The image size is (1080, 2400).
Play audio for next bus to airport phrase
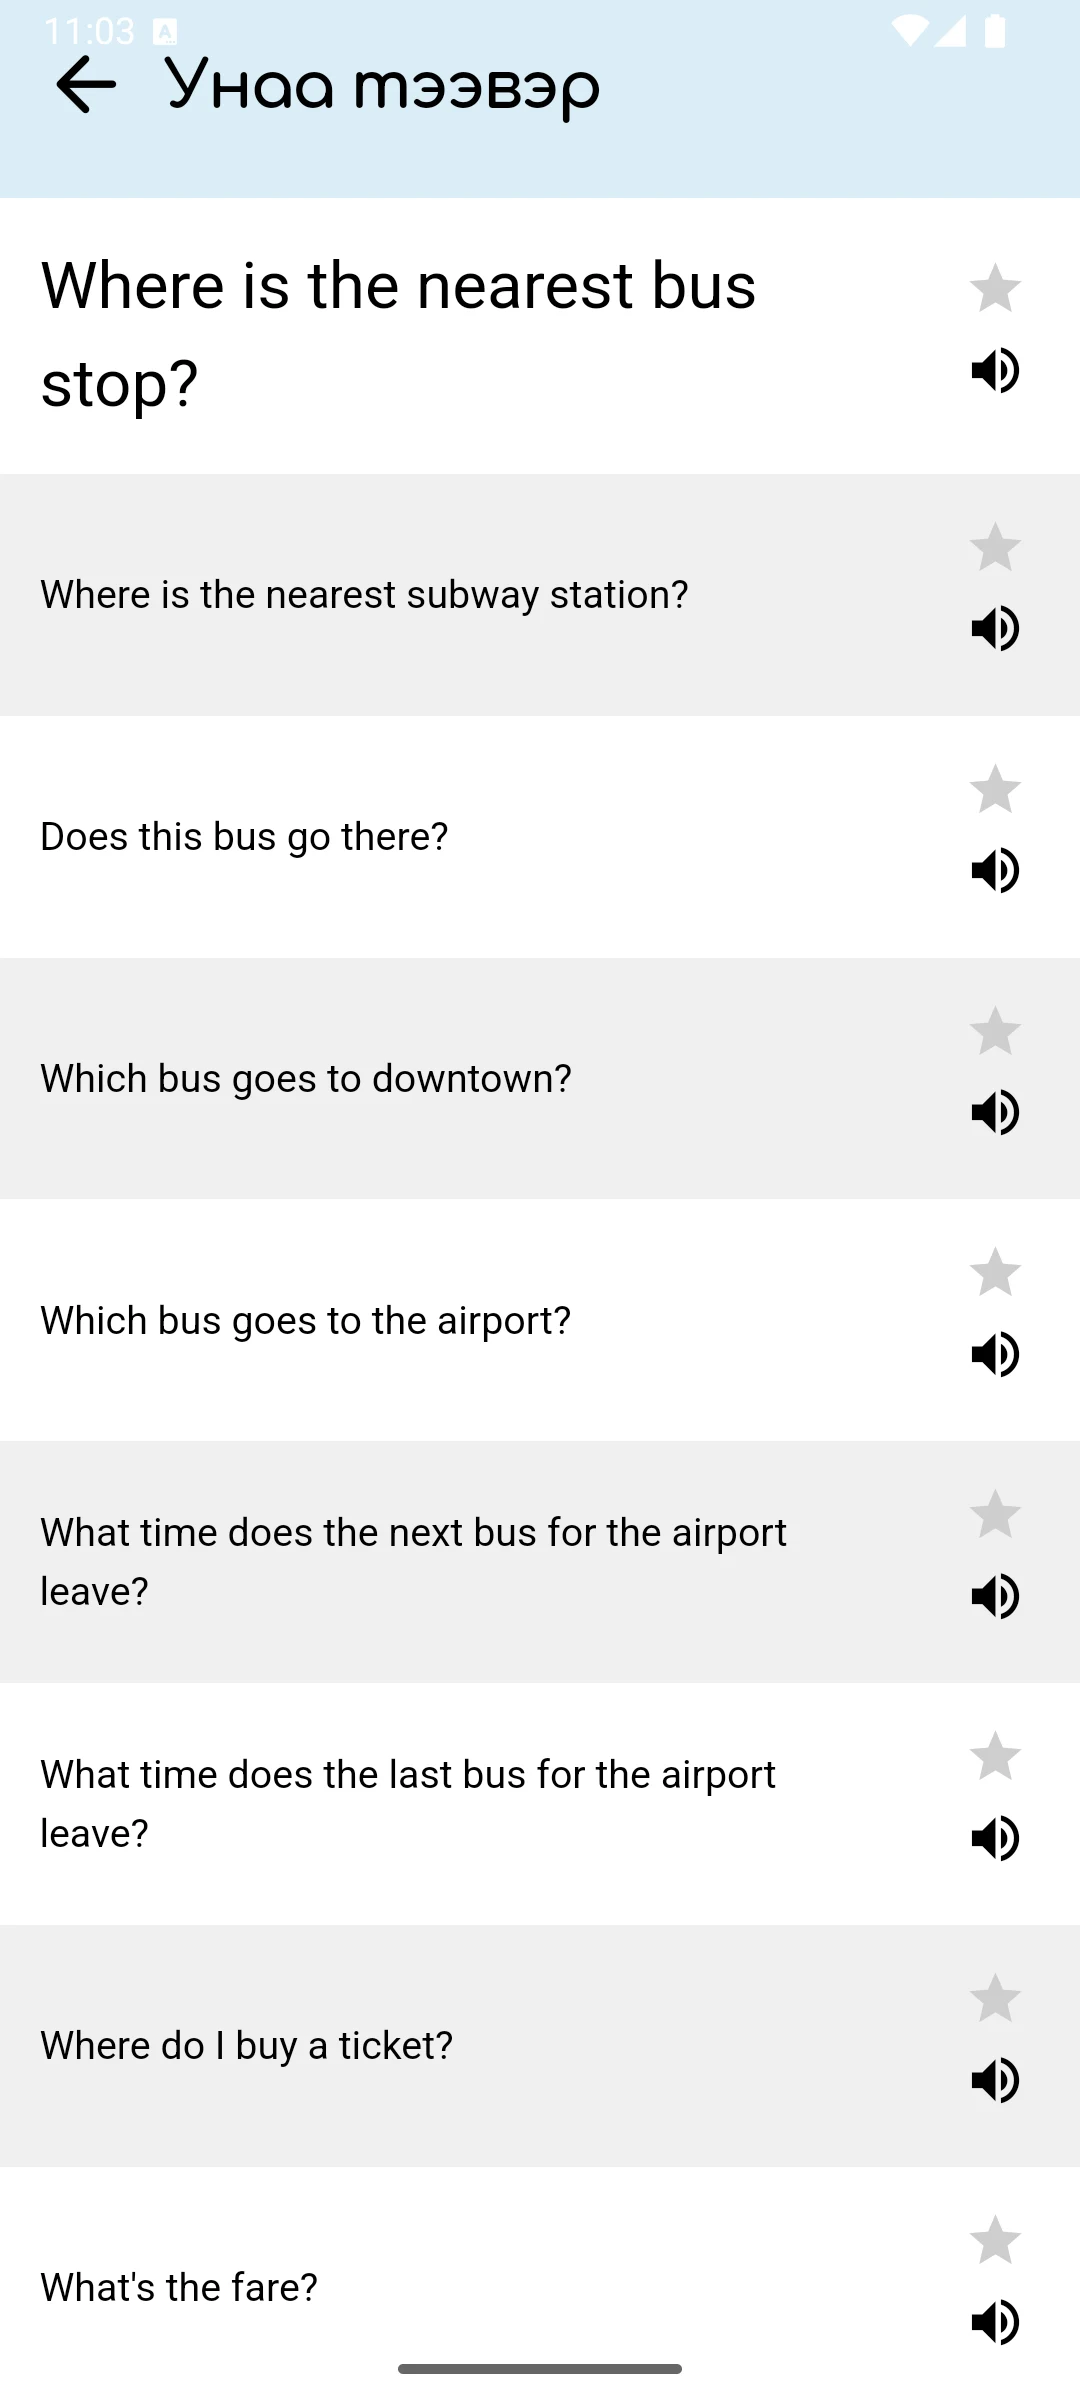click(995, 1597)
